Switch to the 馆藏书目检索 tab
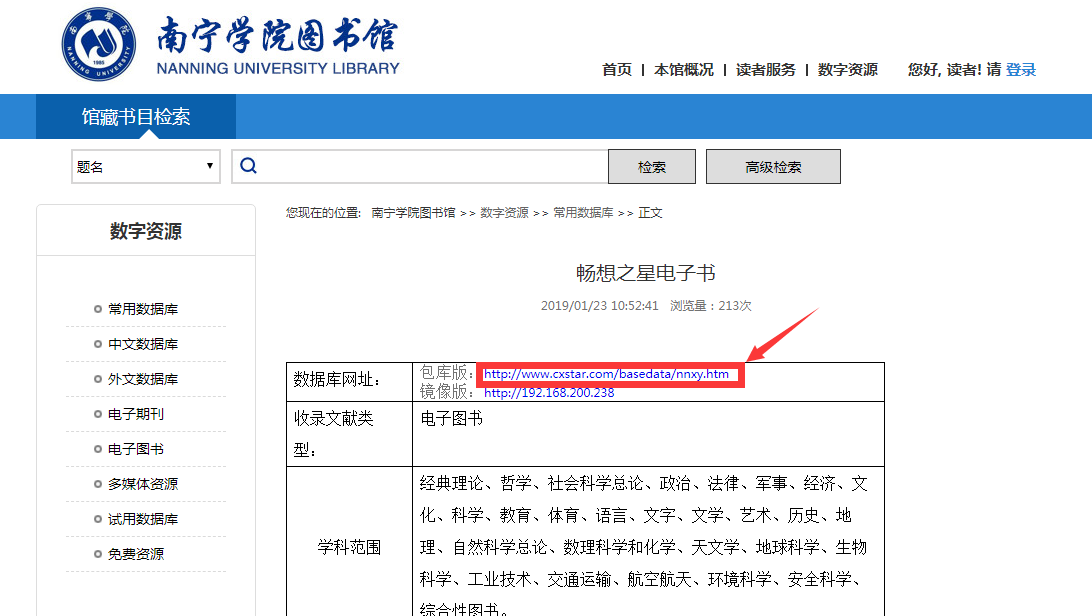Image resolution: width=1092 pixels, height=616 pixels. point(136,117)
